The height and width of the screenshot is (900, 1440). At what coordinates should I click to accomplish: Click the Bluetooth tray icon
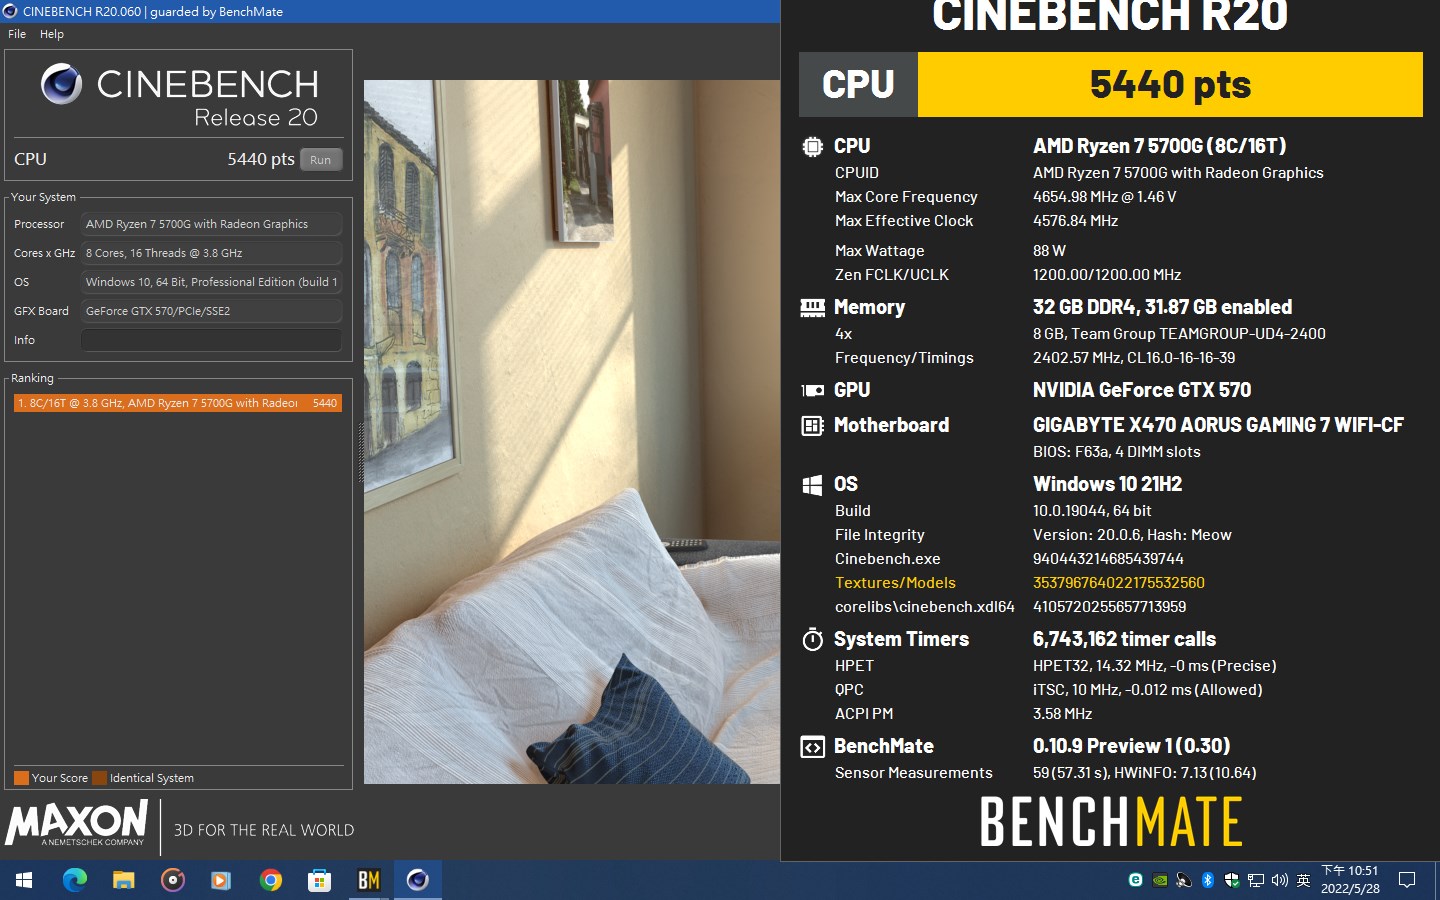[1207, 880]
